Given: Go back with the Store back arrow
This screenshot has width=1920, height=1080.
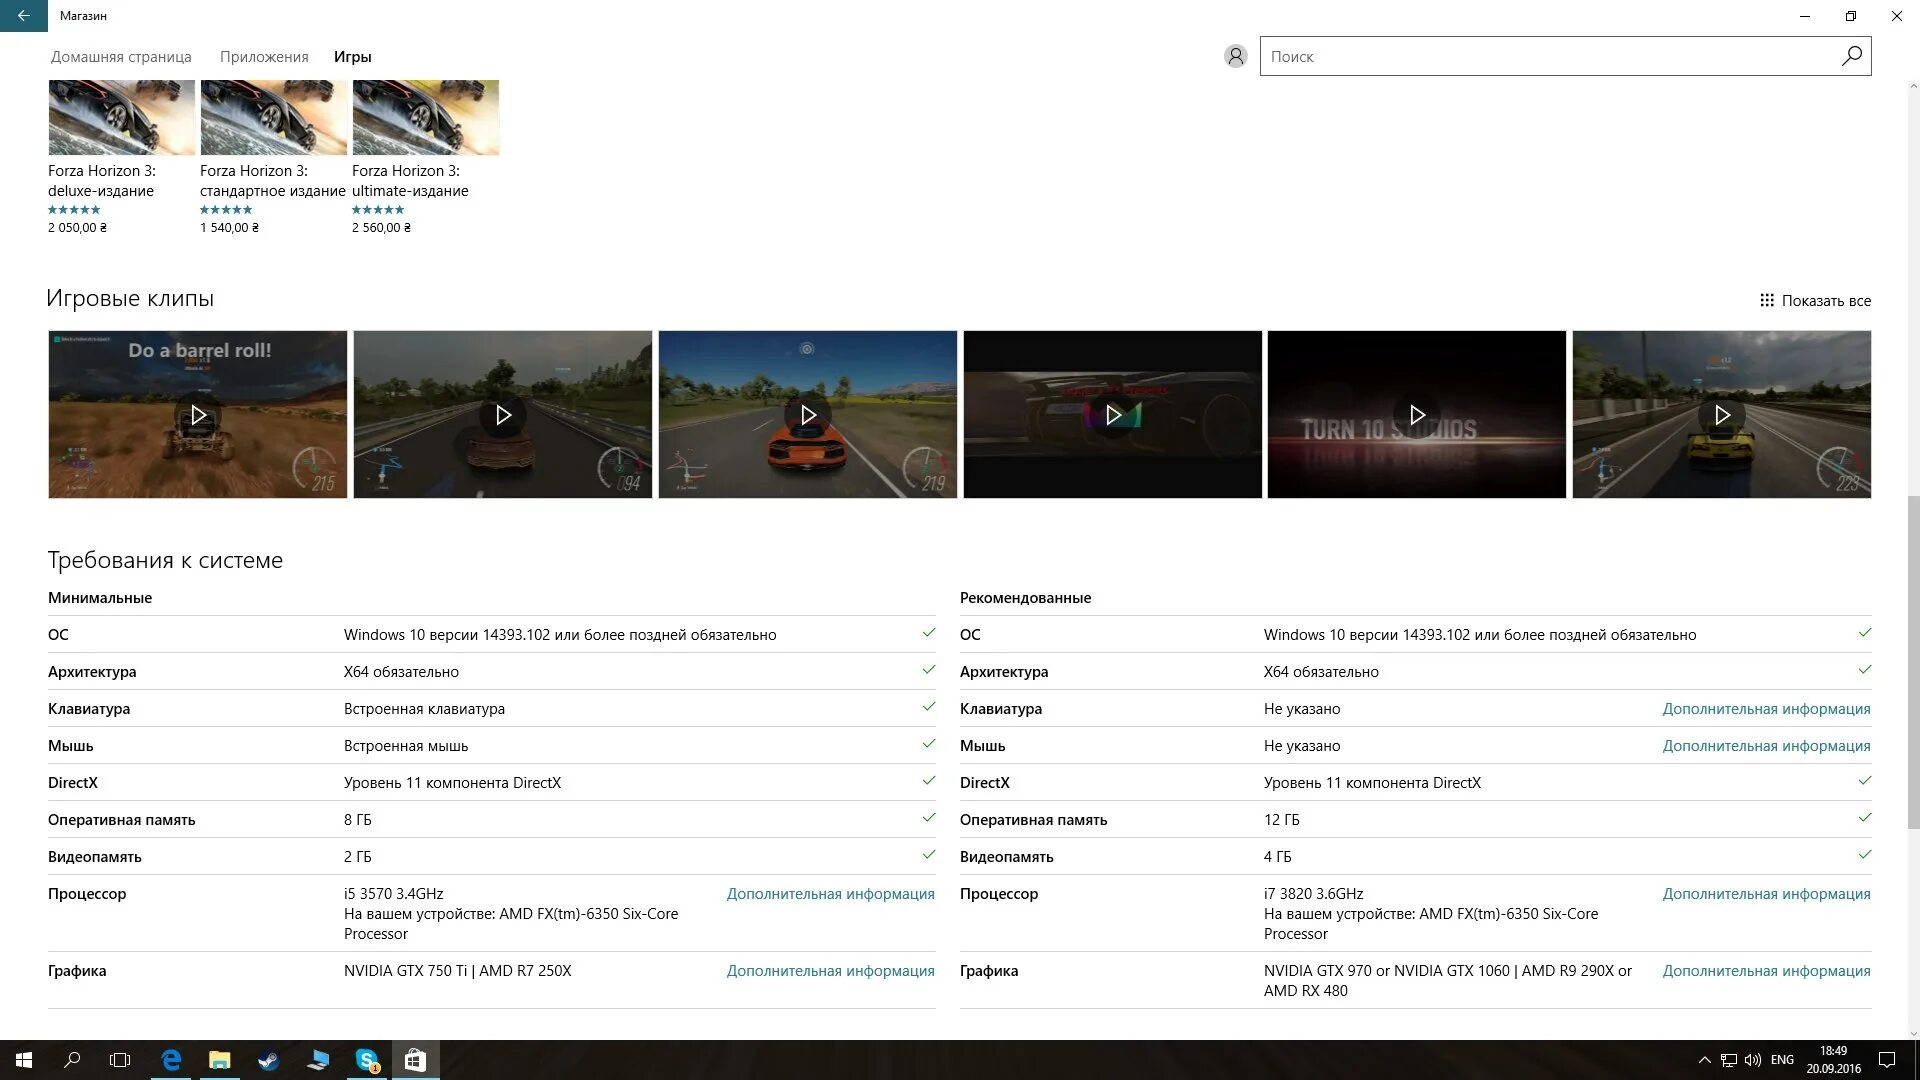Looking at the screenshot, I should [x=23, y=16].
